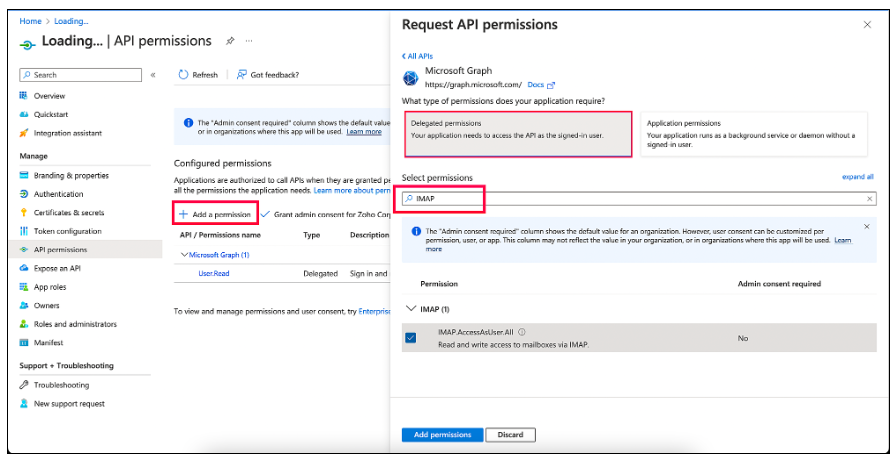Close the Request API permissions panel

866,24
